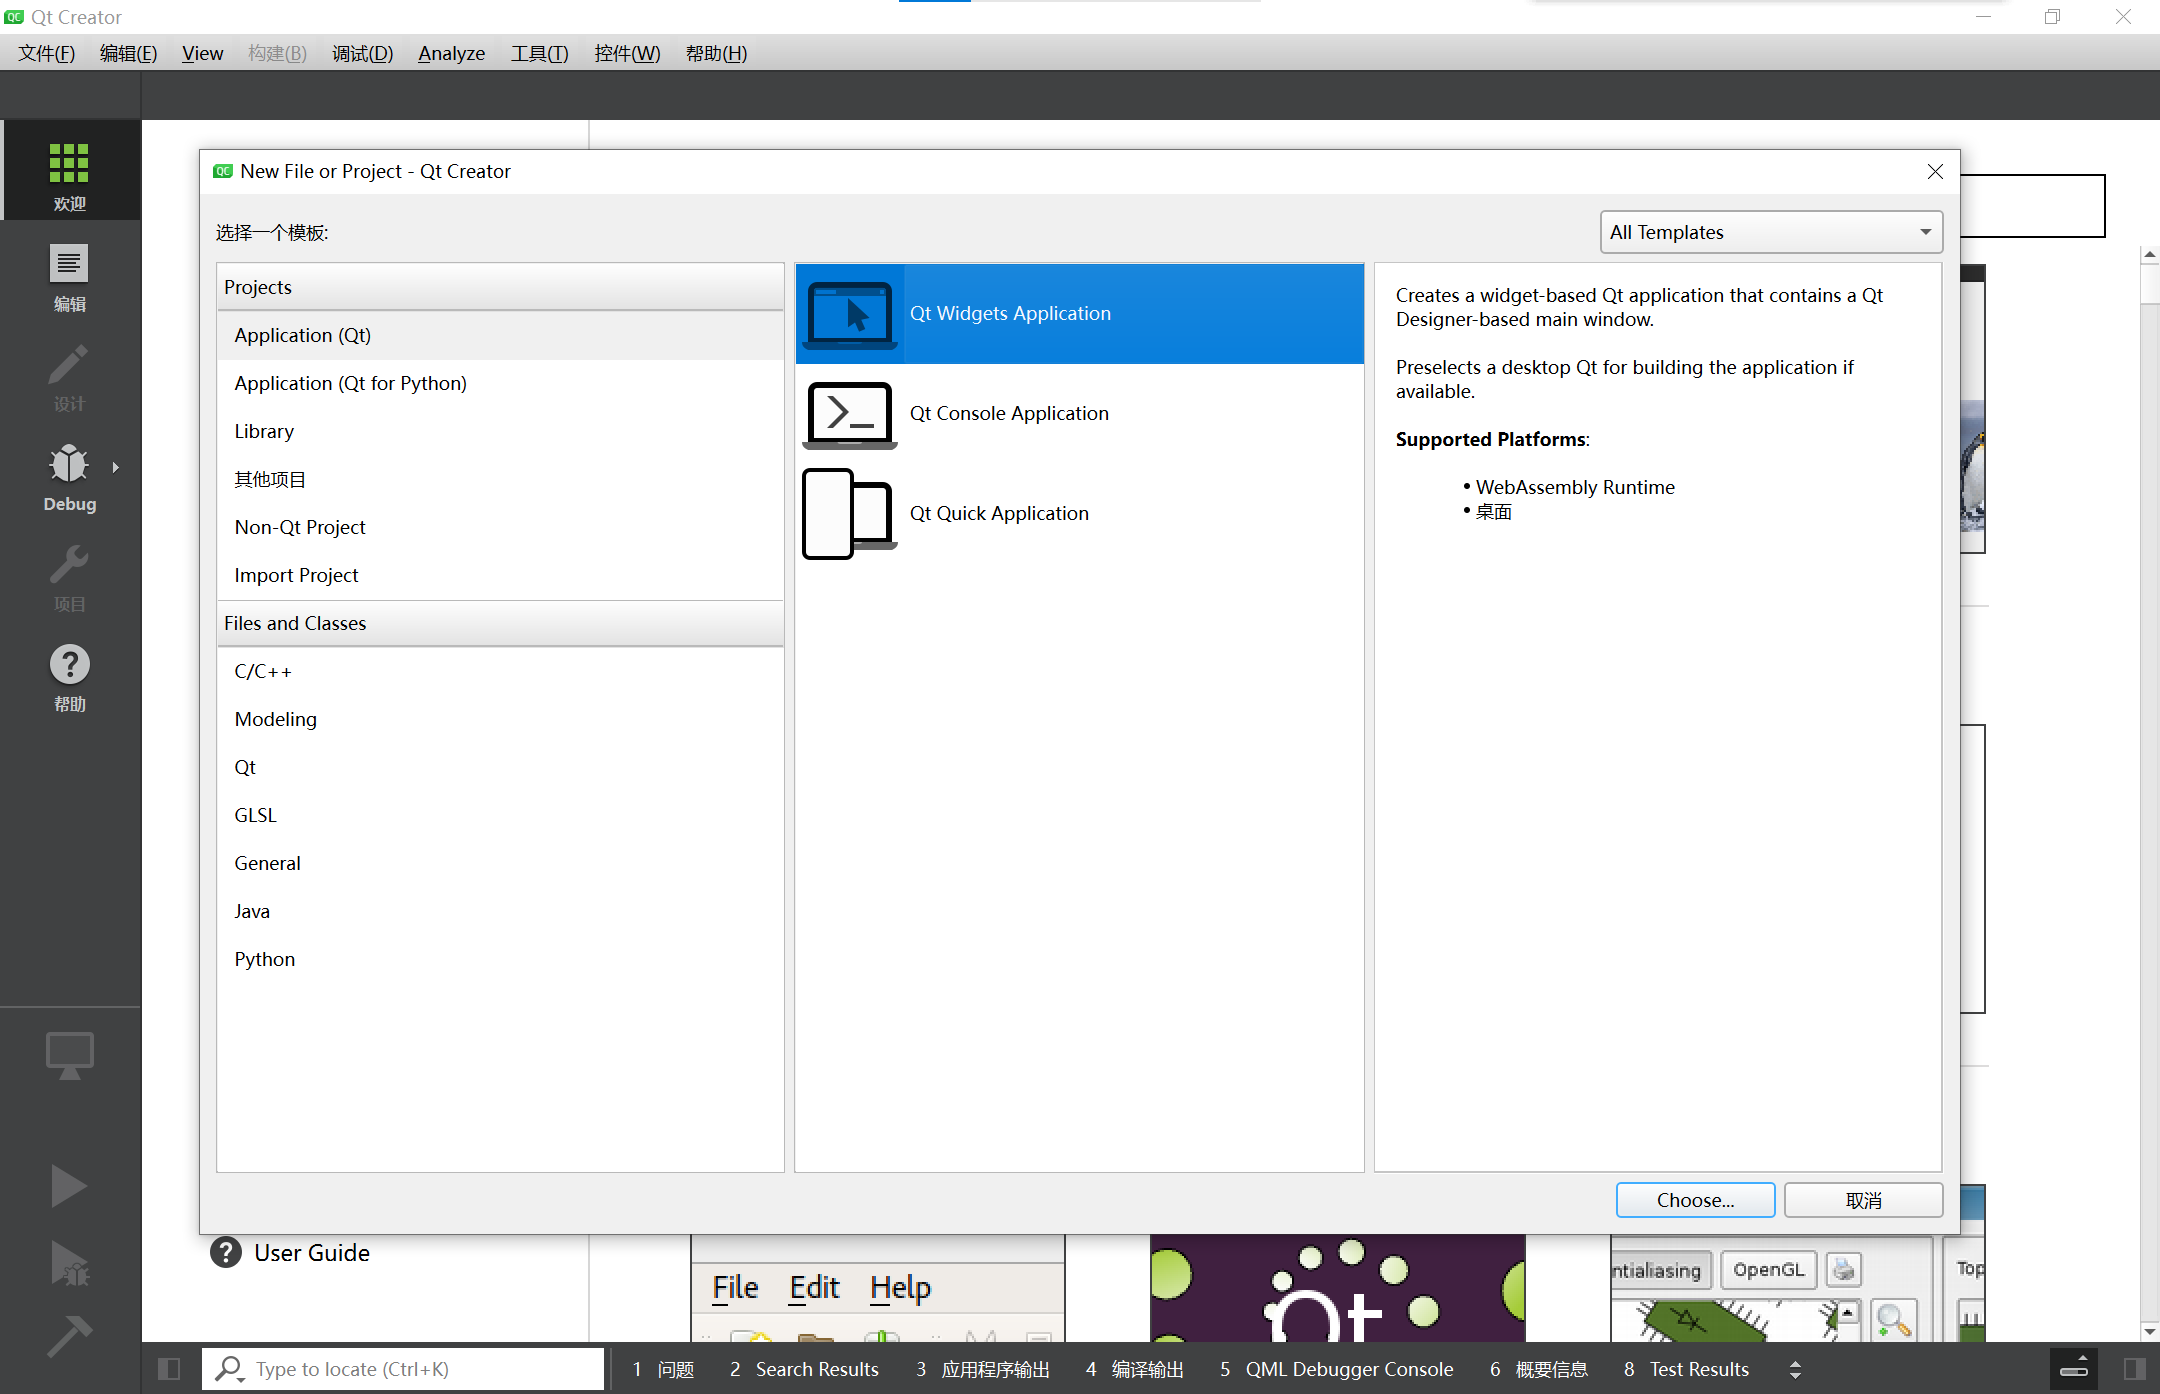Start debugging with the Run-debug icon

69,1264
